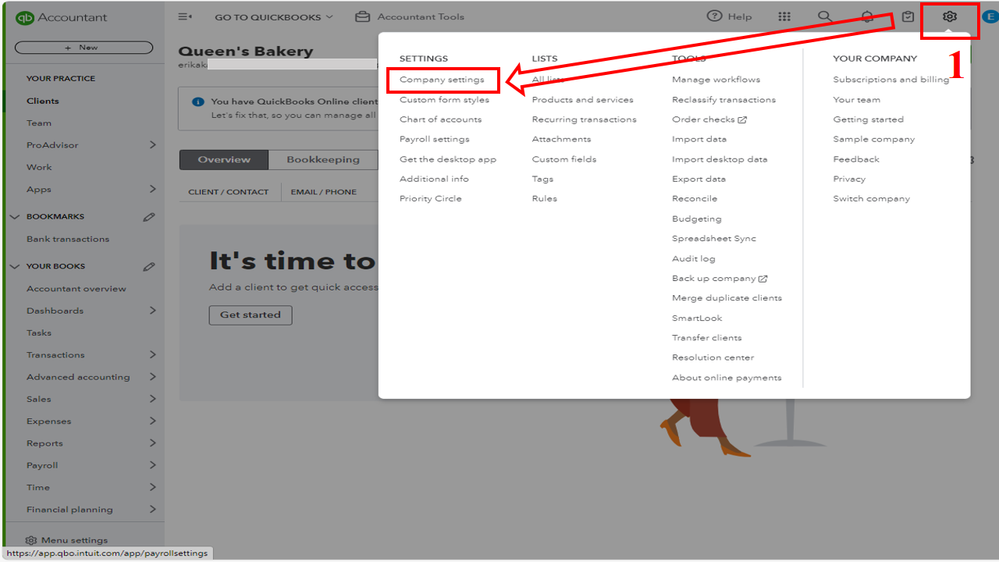The width and height of the screenshot is (999, 562).
Task: Open Chart of accounts
Action: [440, 120]
